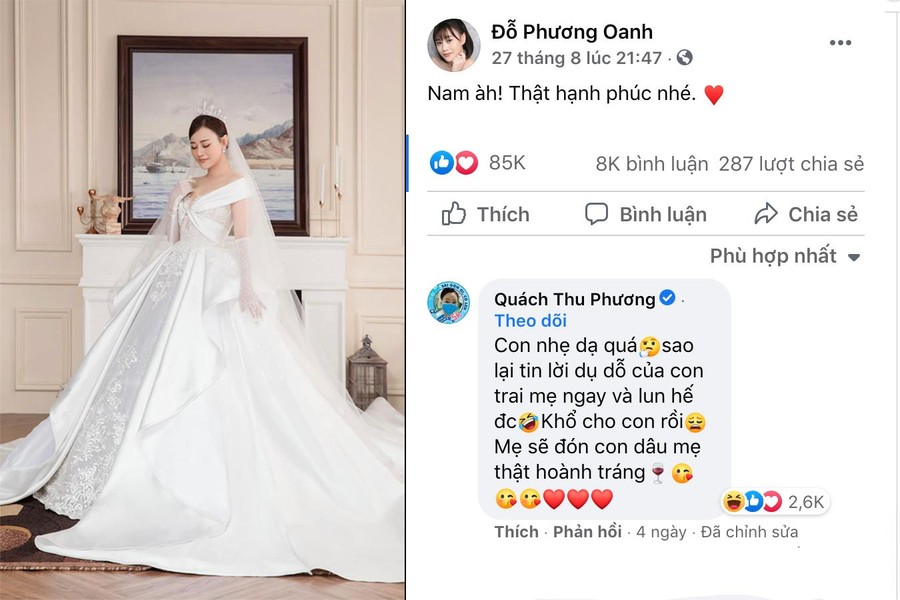Reply to the comment with Phản hồi
This screenshot has width=900, height=600.
pyautogui.click(x=587, y=532)
